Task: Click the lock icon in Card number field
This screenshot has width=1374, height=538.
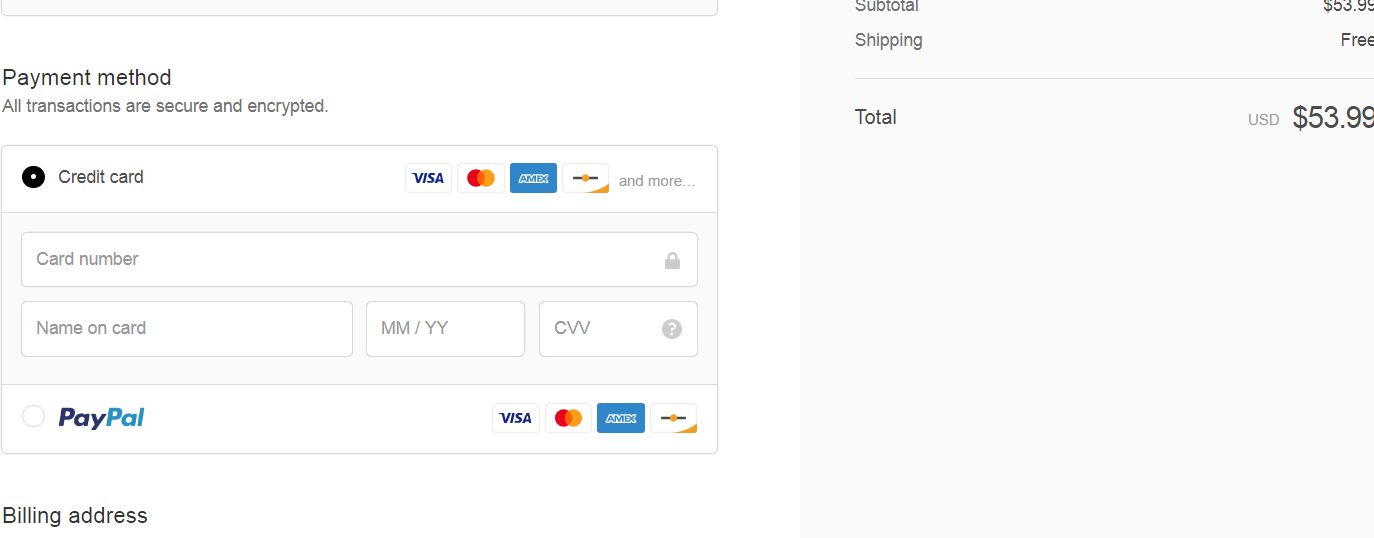Action: [672, 260]
